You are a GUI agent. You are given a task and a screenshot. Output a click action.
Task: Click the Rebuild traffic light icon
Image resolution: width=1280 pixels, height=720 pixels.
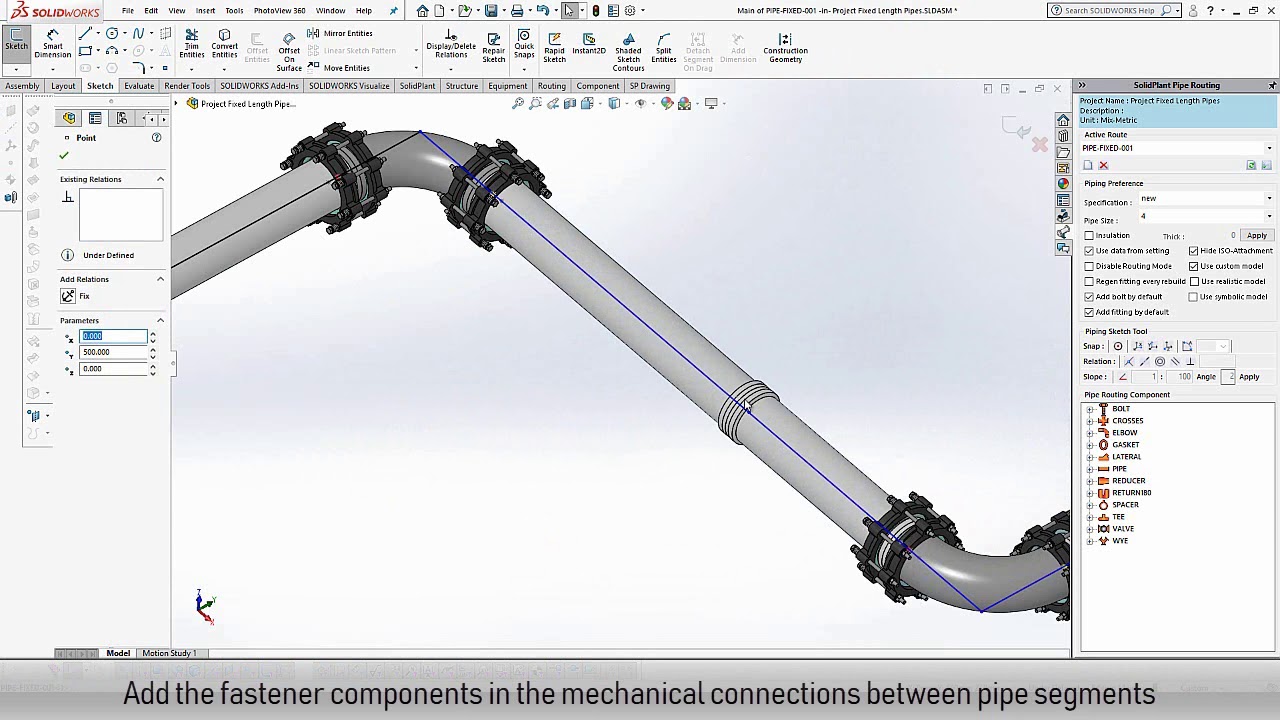coord(596,11)
